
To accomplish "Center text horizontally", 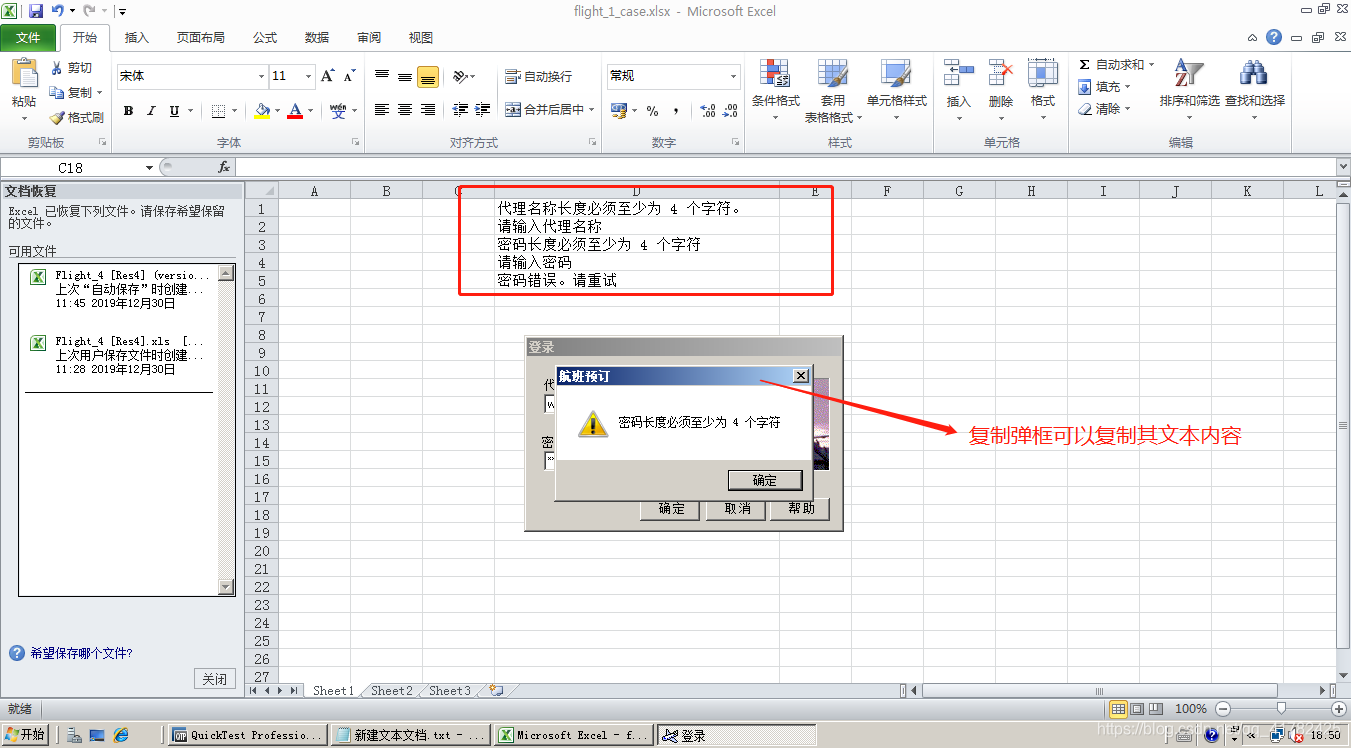I will click(404, 110).
